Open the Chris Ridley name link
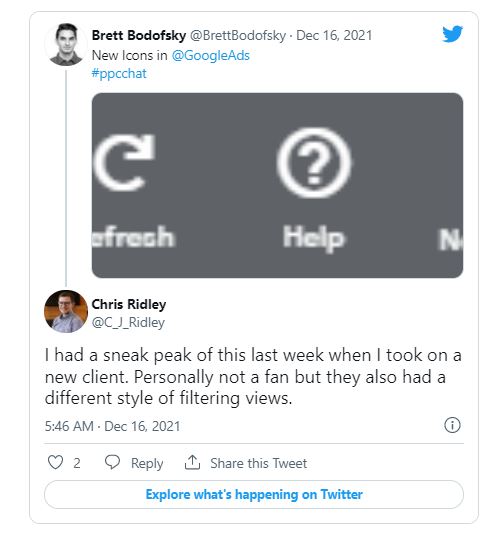This screenshot has width=490, height=540. pyautogui.click(x=129, y=304)
